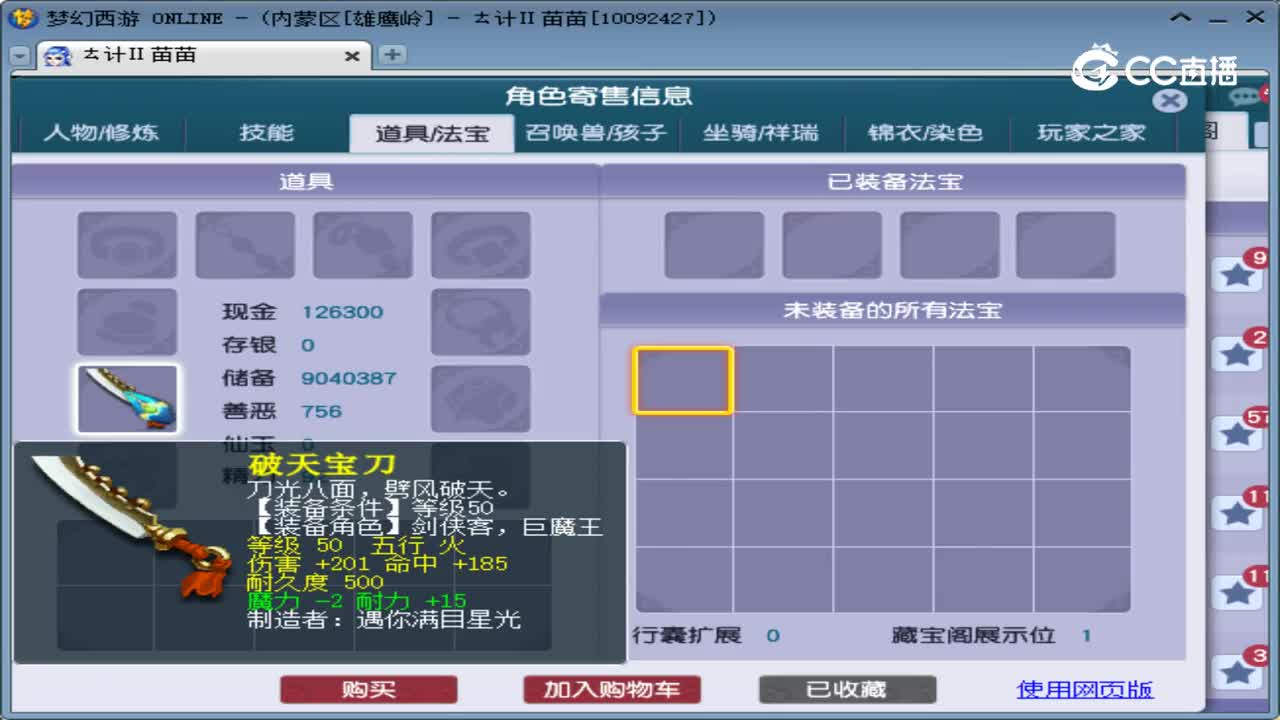Screen dimensions: 1280x720
Task: Click the 加入购物车 add-to-cart button
Action: [x=610, y=689]
